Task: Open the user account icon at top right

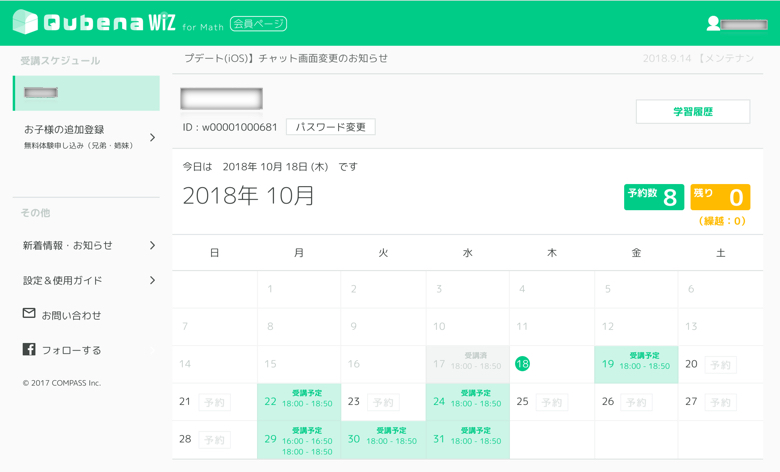Action: (713, 23)
